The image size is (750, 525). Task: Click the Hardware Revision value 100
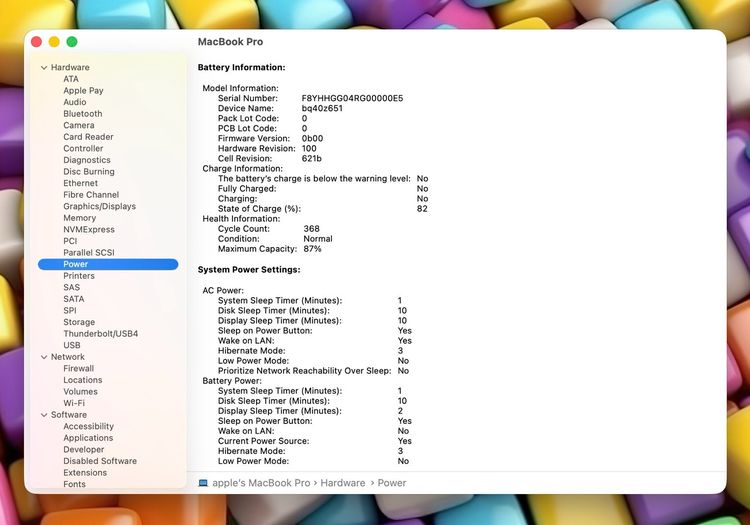pos(309,149)
